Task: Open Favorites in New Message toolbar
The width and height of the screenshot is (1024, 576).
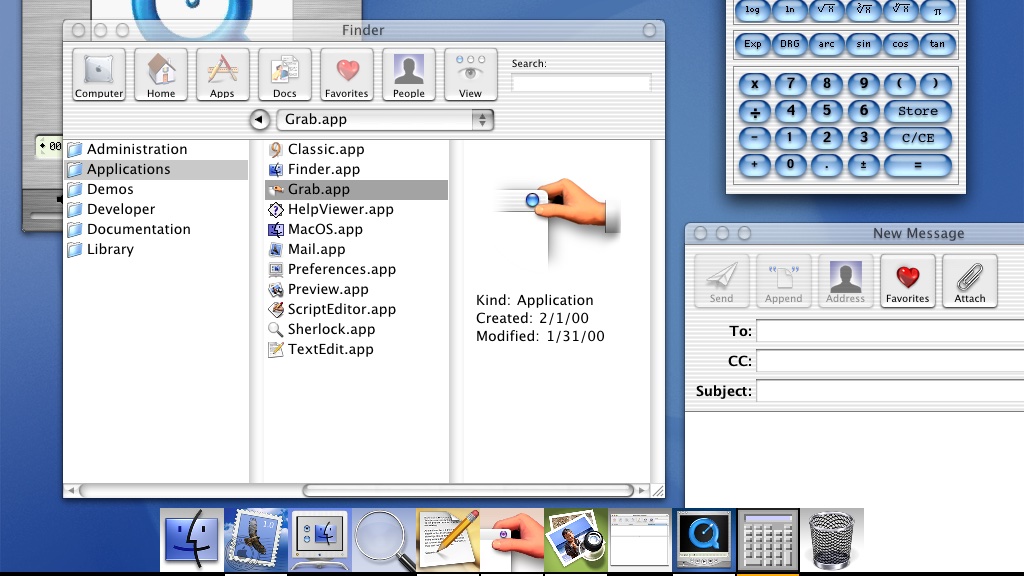Action: (x=907, y=281)
